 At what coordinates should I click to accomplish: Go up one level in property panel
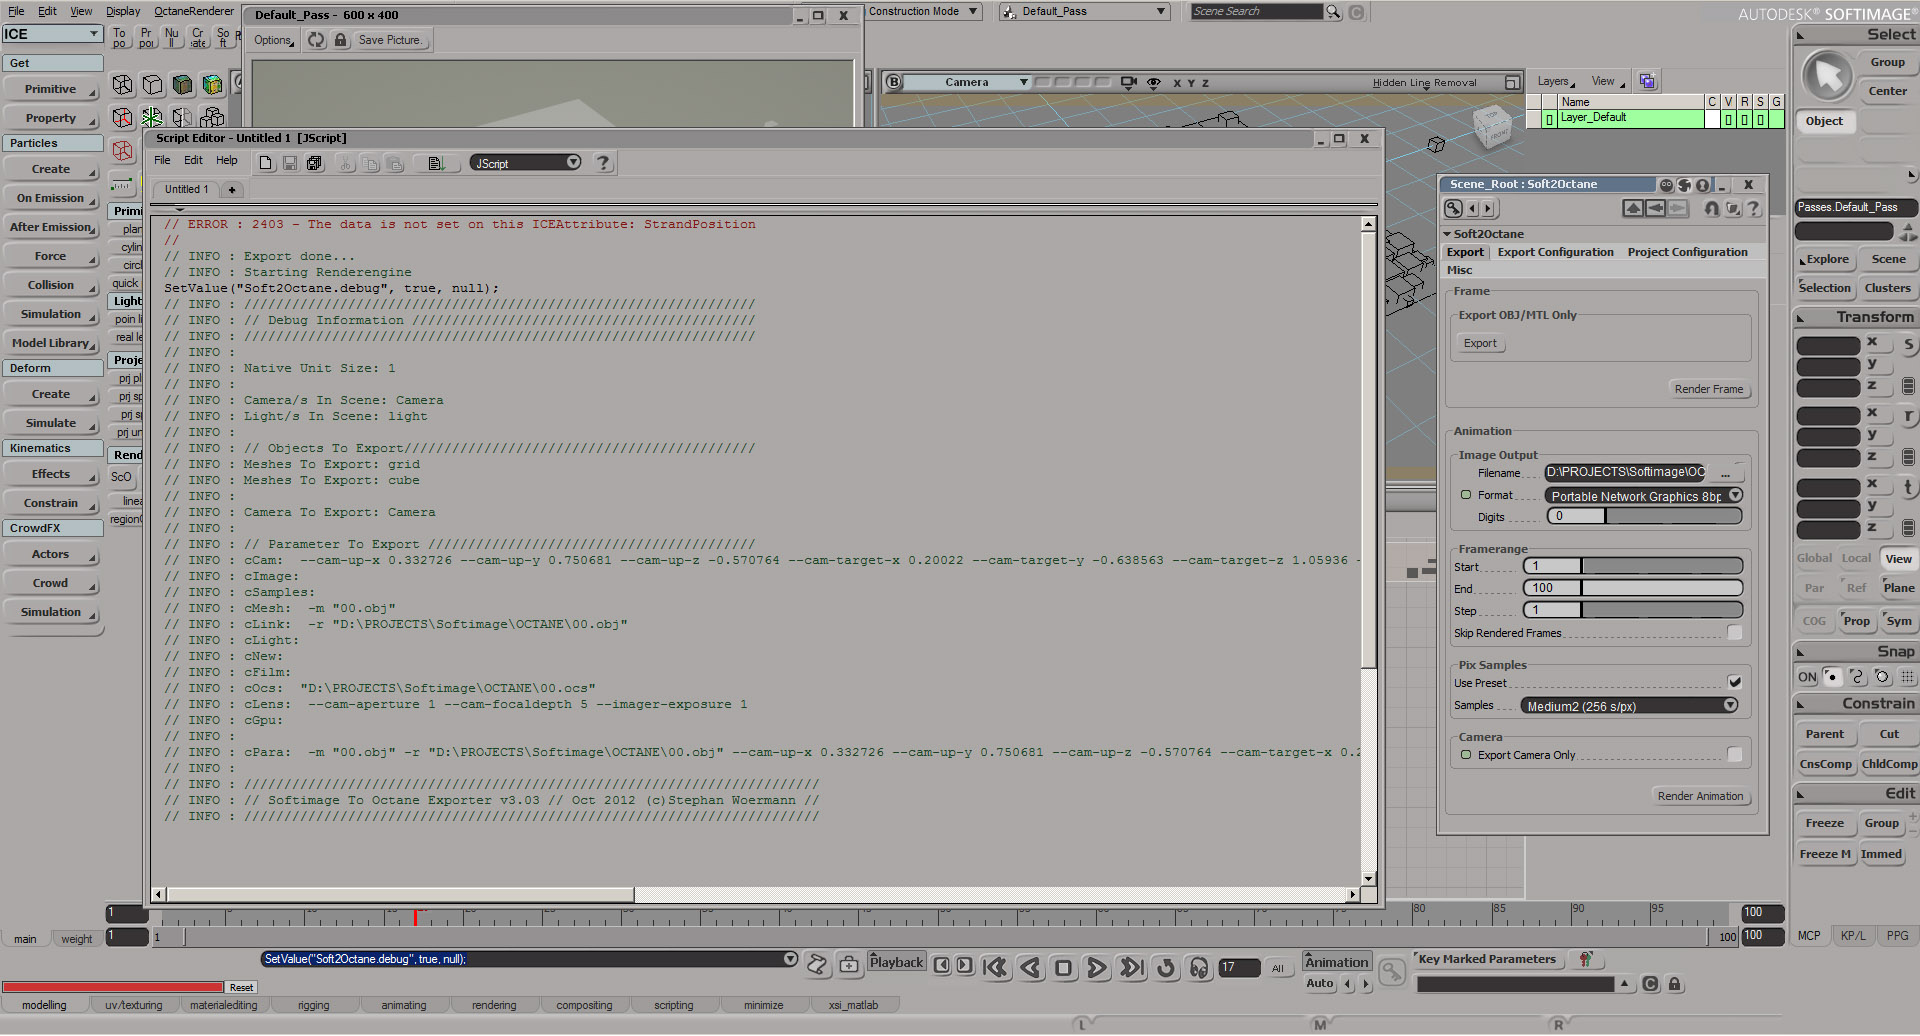[1633, 208]
